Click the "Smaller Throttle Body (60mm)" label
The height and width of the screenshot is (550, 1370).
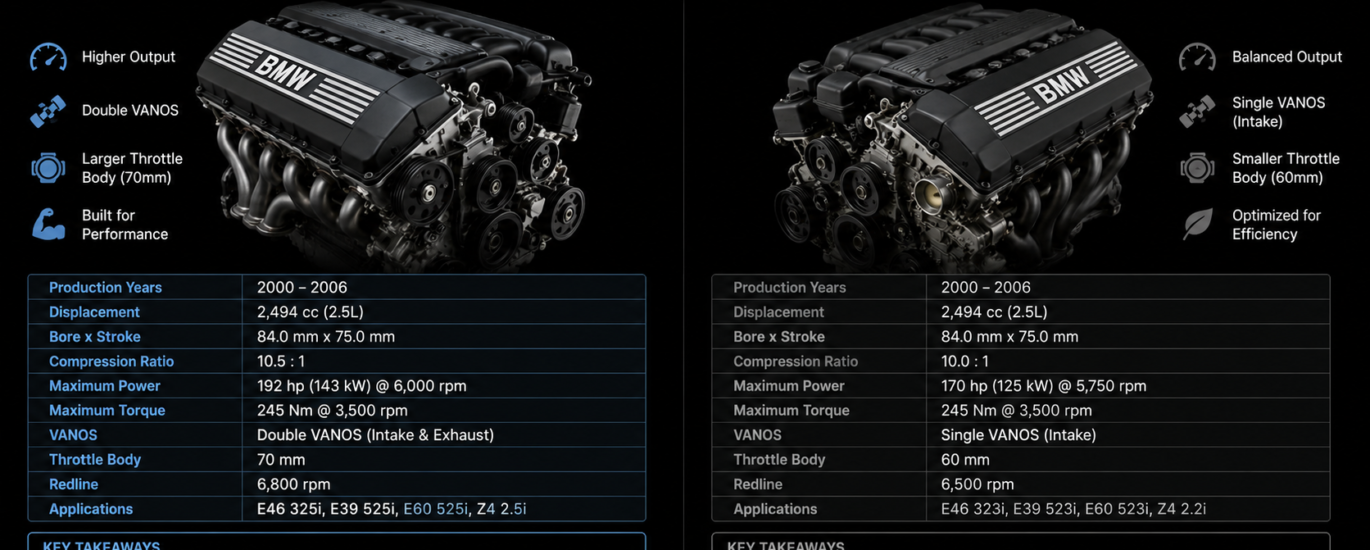[x=1285, y=168]
